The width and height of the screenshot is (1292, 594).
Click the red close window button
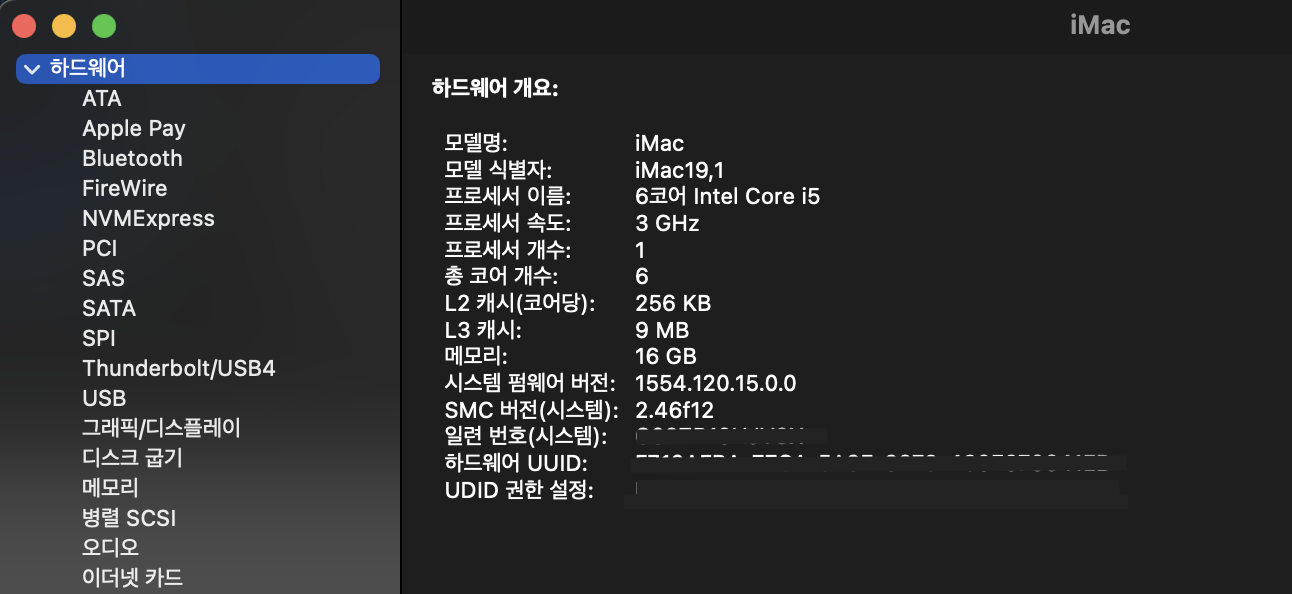[x=24, y=27]
